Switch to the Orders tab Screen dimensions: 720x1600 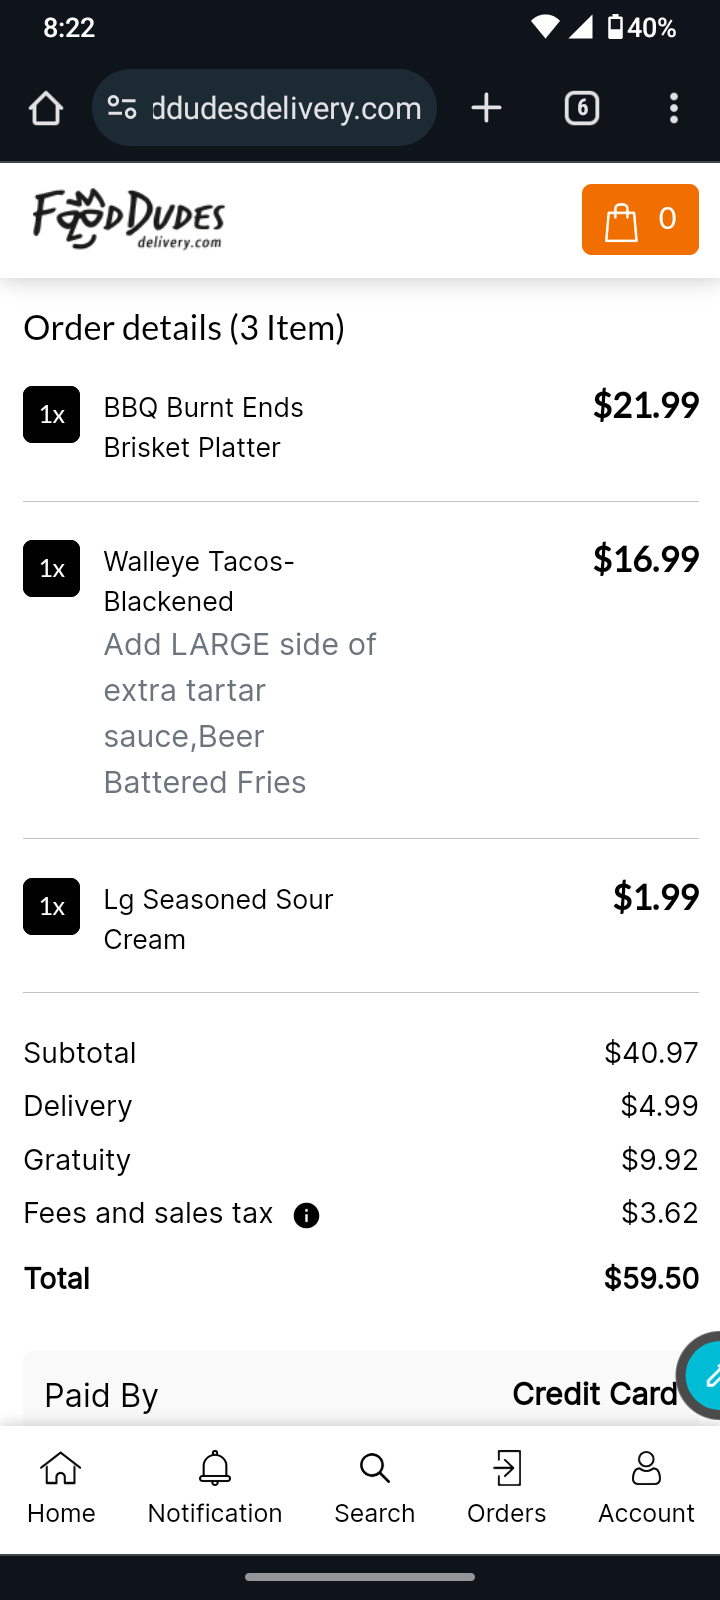click(507, 1489)
